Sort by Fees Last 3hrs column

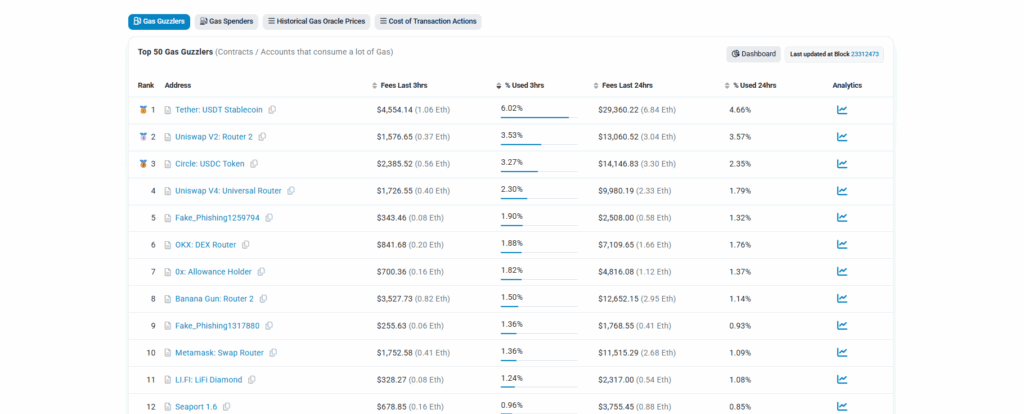(400, 86)
